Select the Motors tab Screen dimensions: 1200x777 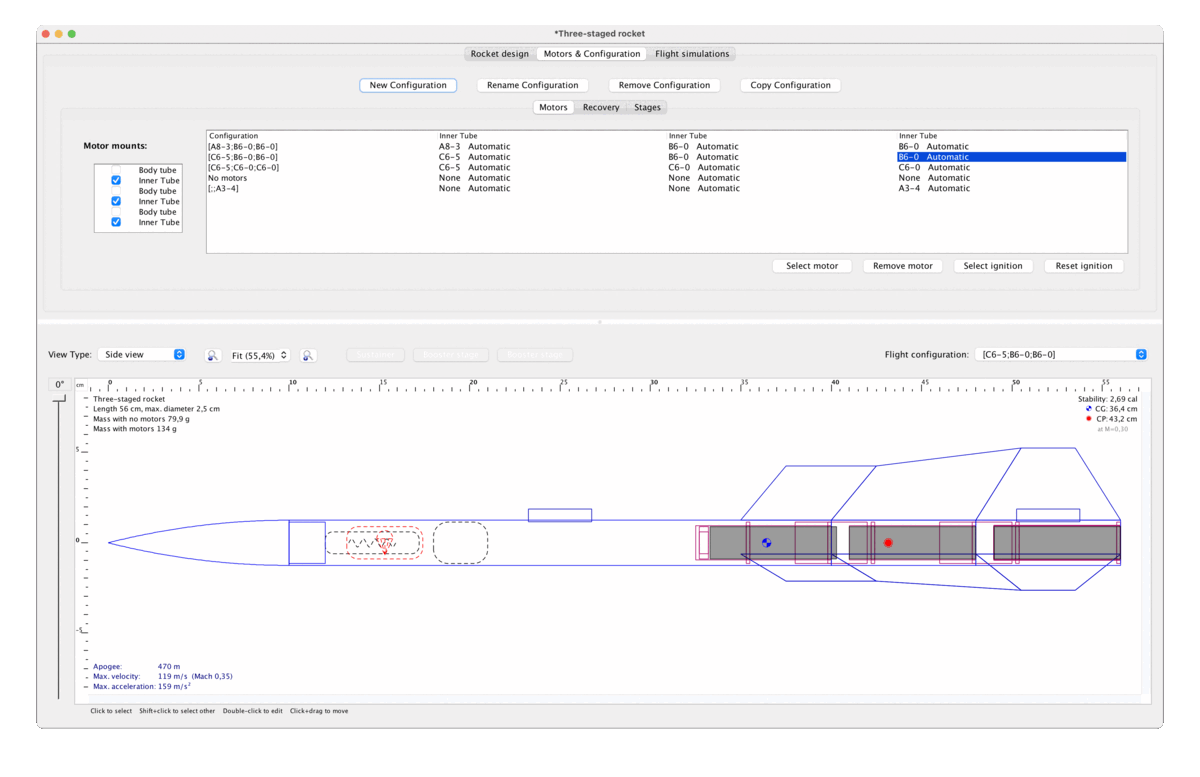click(553, 107)
